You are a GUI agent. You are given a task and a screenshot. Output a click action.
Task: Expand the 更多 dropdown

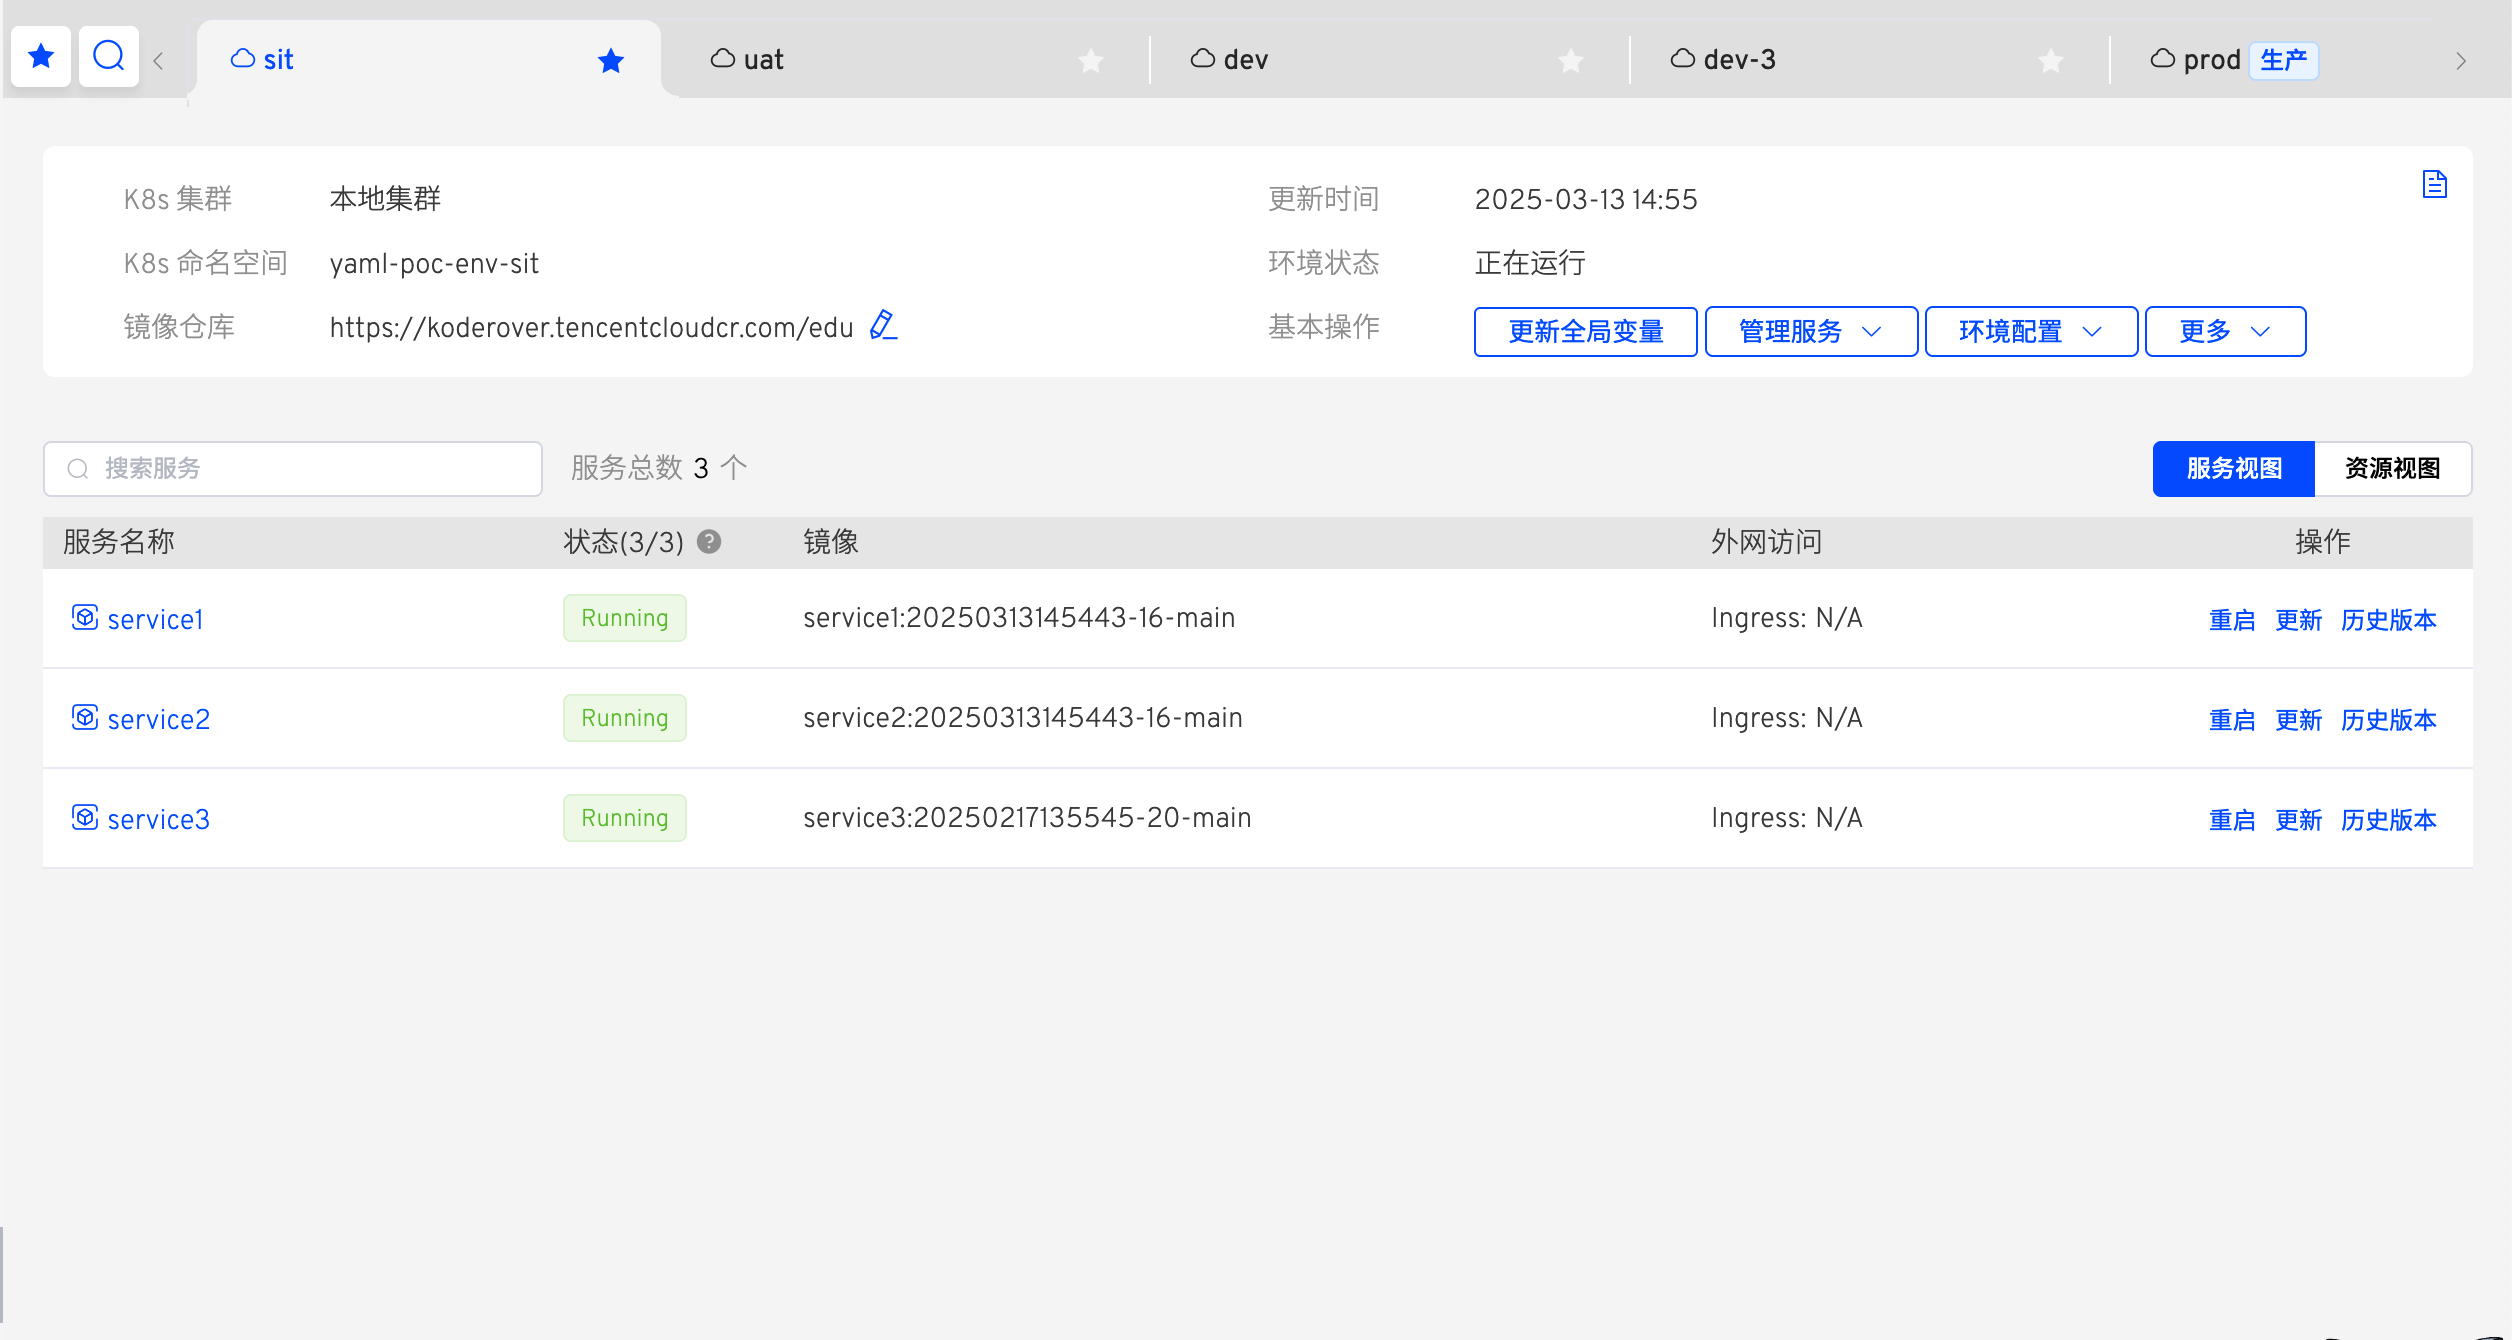pyautogui.click(x=2224, y=331)
